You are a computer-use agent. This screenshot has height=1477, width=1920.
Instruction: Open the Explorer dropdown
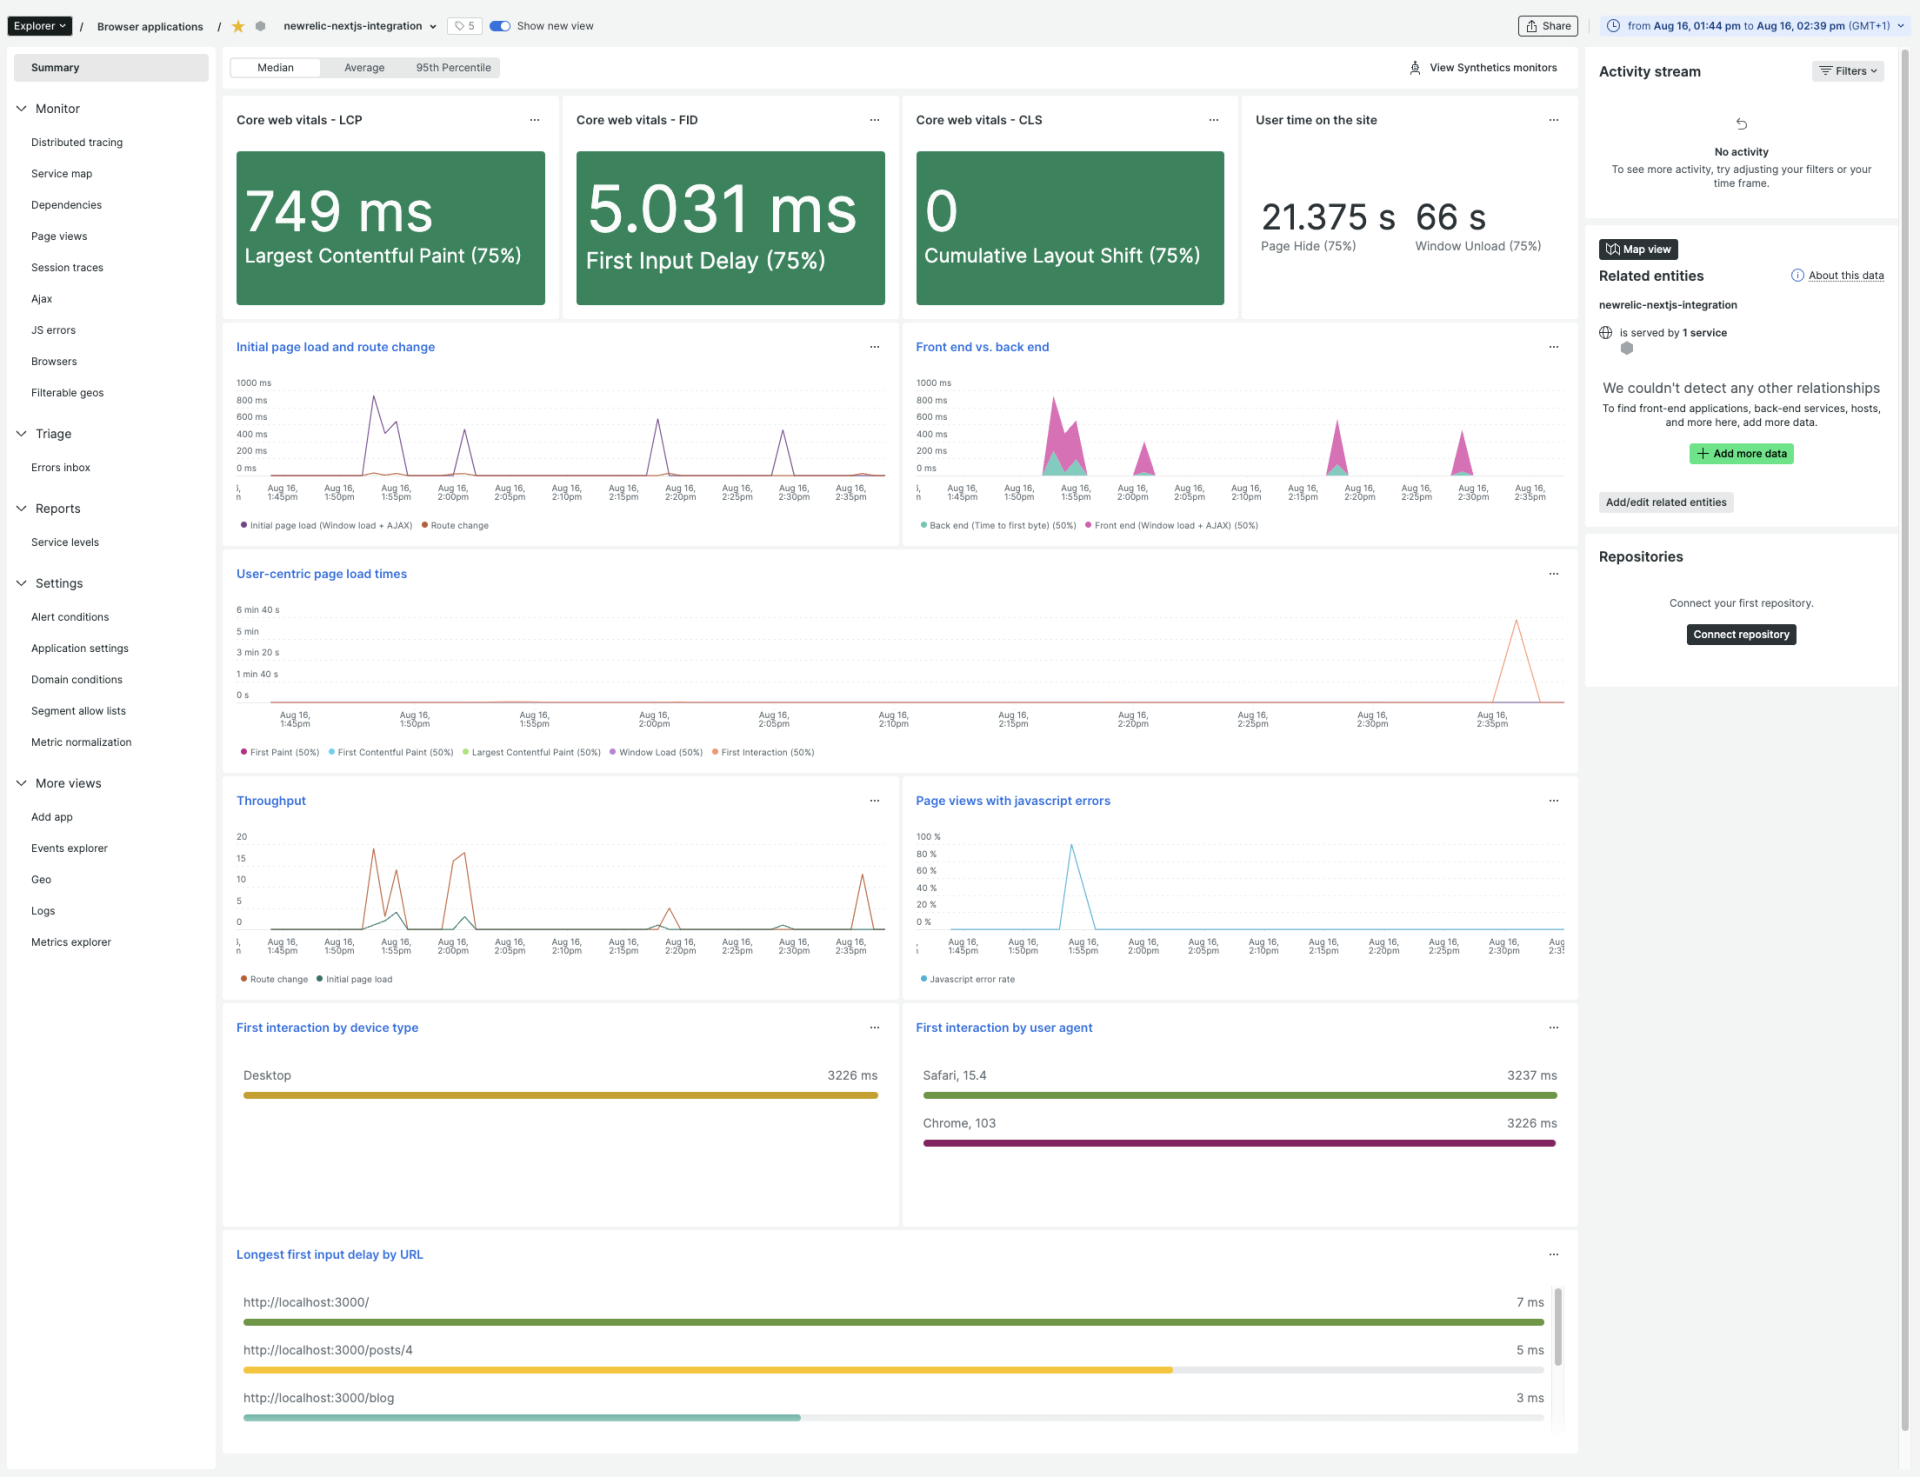39,25
